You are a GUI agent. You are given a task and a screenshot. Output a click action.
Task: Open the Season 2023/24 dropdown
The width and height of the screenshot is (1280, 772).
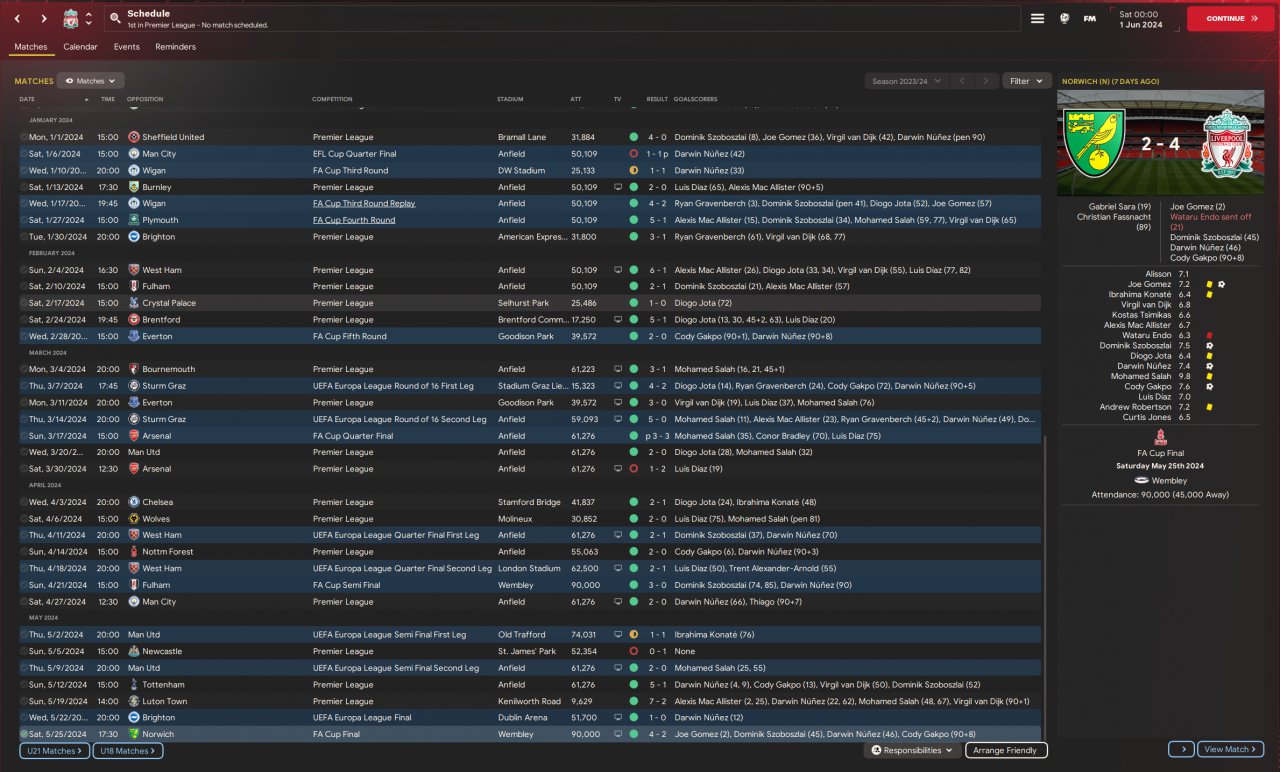[x=905, y=81]
